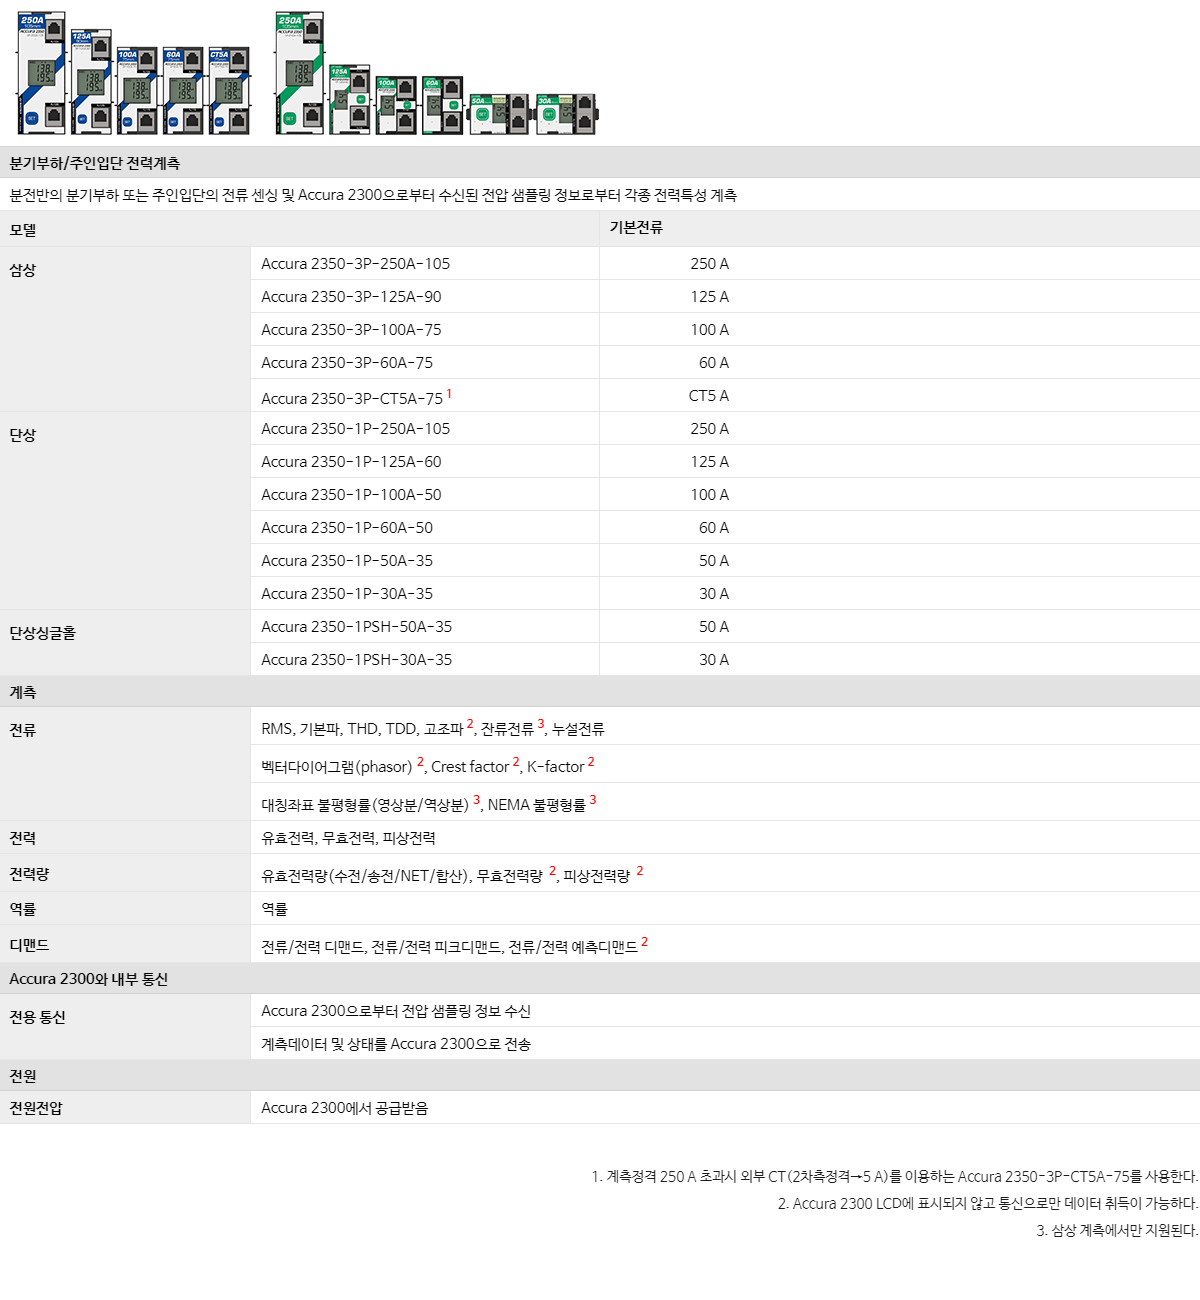1200x1300 pixels.
Task: Click "계측데이터 및 상태를 Accura 2300으로 전송"
Action: 396,1044
